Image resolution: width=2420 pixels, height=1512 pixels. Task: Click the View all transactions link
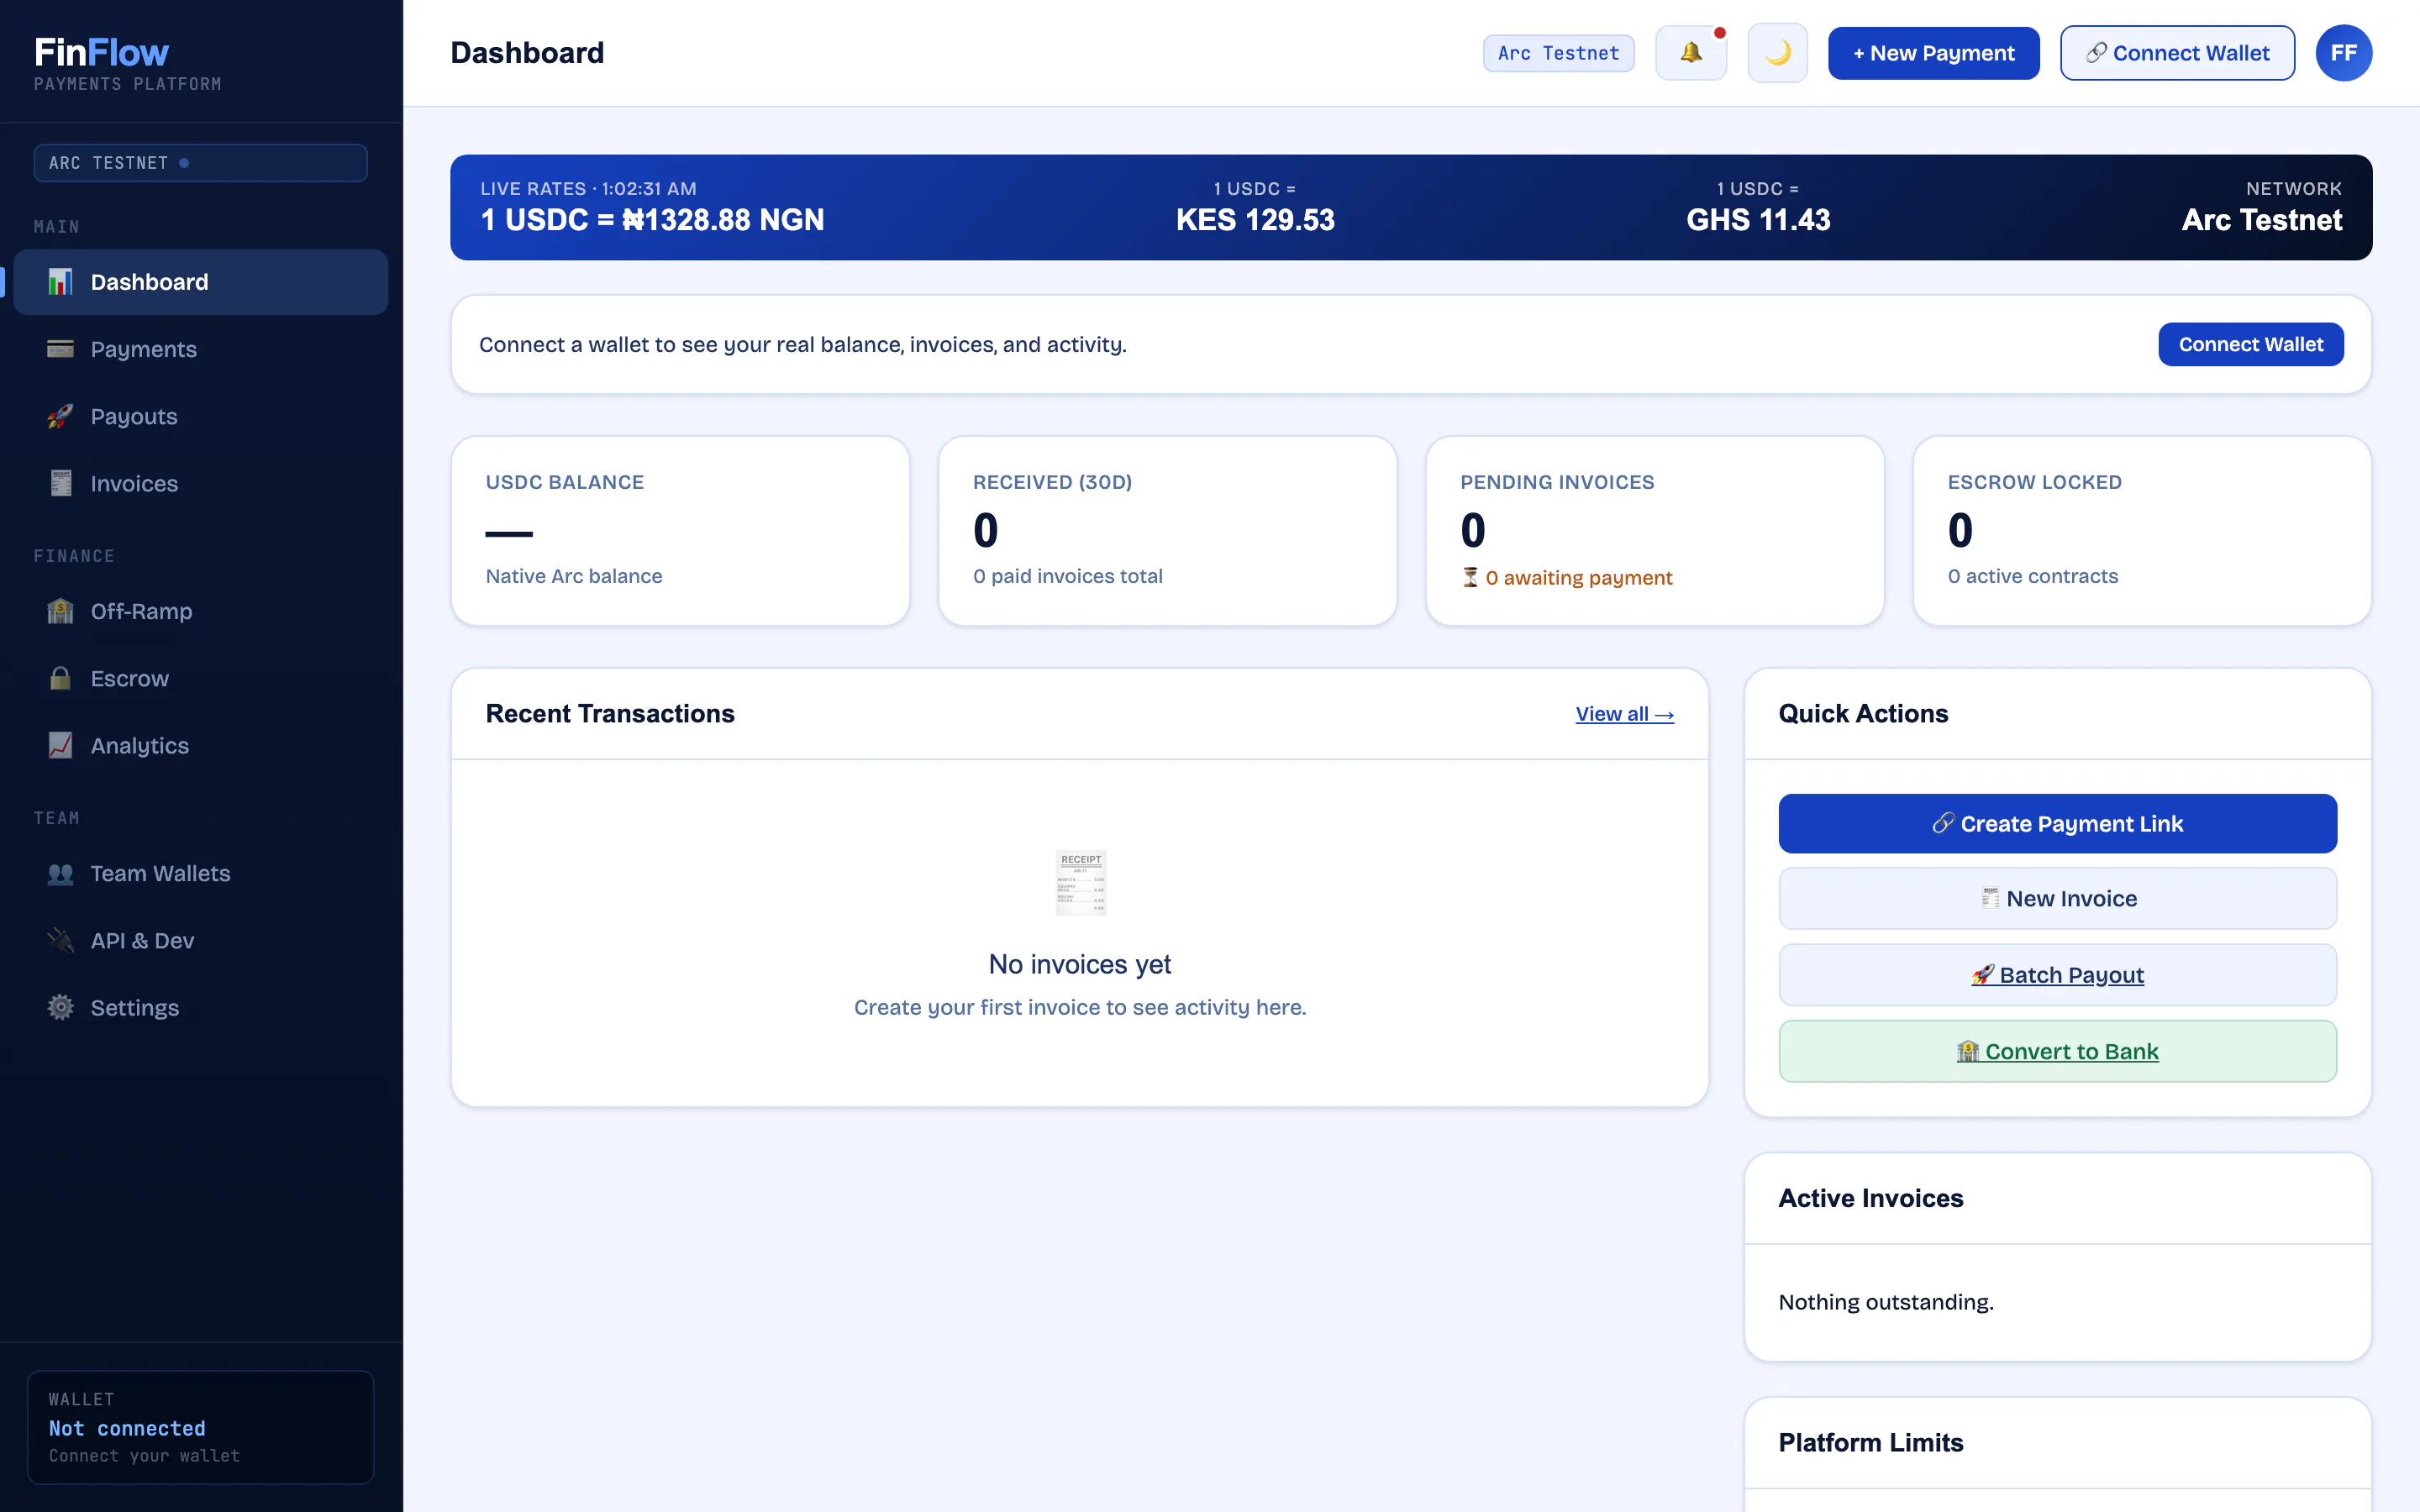(x=1624, y=714)
